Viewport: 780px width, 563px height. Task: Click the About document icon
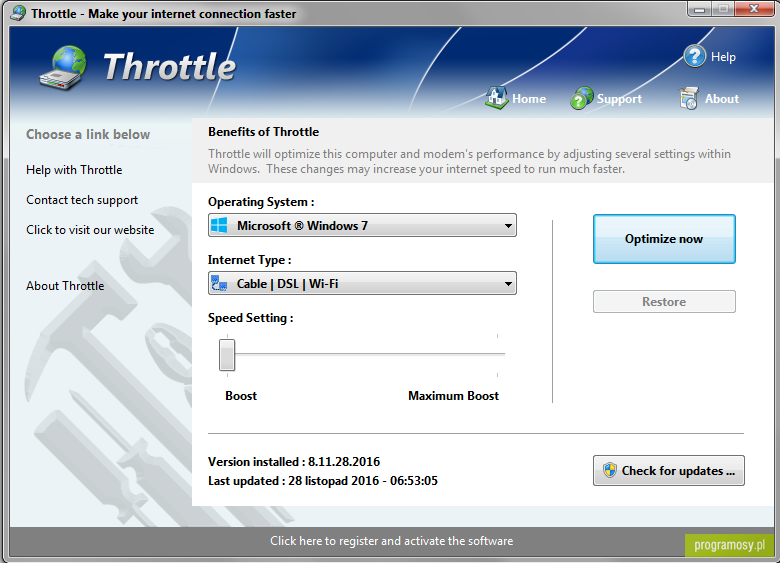[689, 98]
